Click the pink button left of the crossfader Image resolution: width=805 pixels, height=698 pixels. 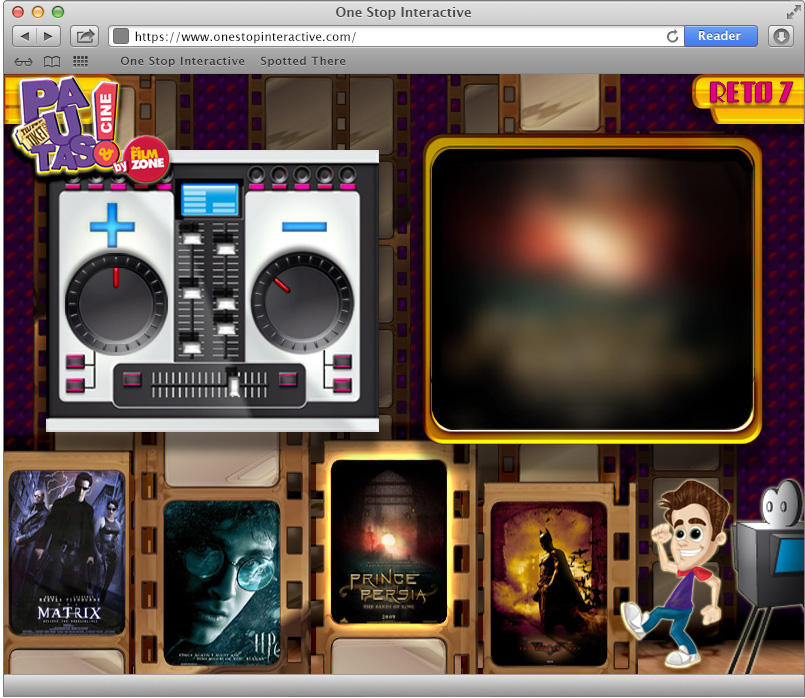[x=132, y=379]
